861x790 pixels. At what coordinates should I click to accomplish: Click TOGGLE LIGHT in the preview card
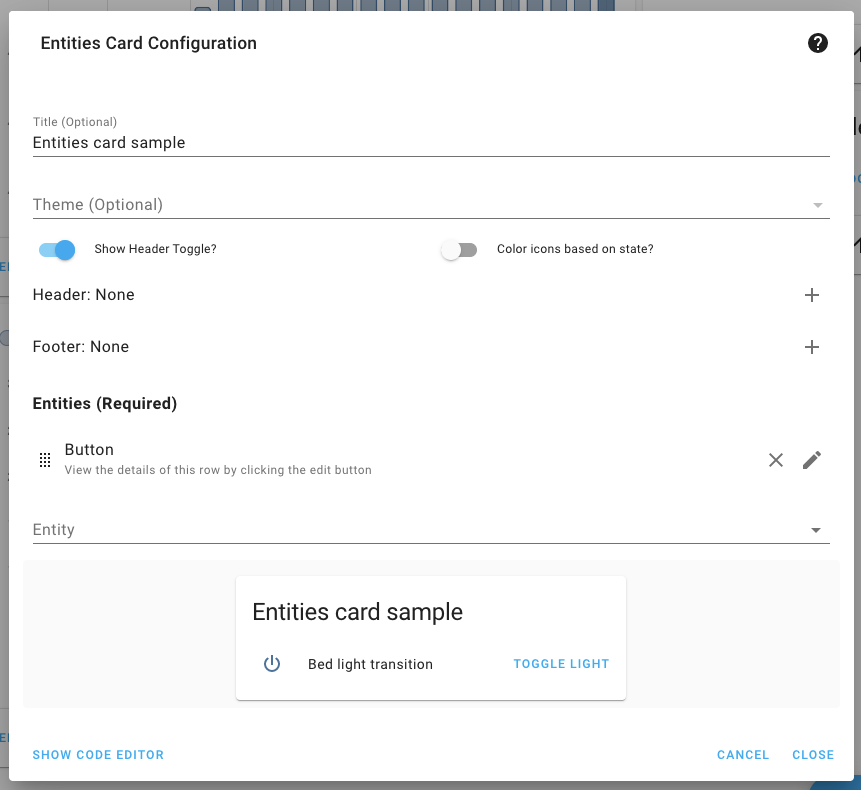(561, 663)
